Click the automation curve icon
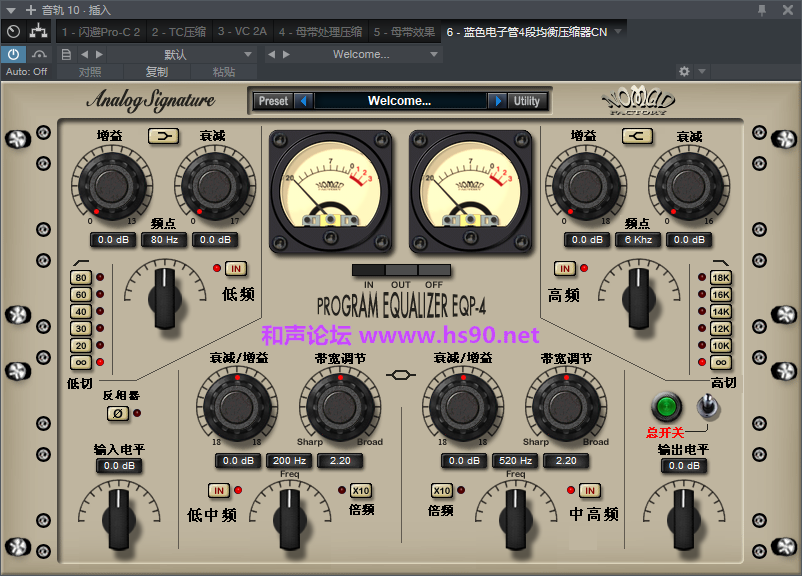Screen dimensions: 802x576 [39, 54]
